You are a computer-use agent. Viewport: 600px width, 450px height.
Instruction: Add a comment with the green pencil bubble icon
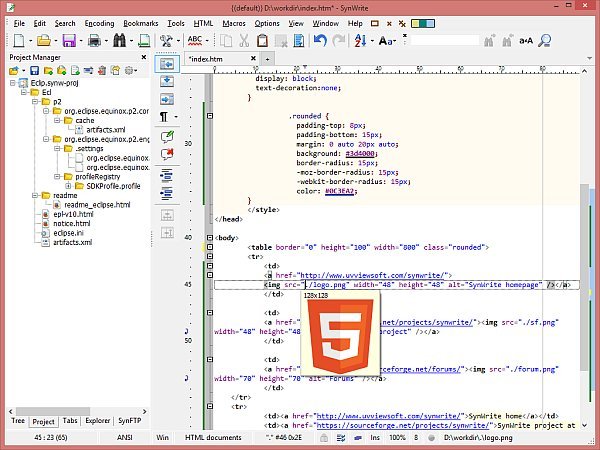[167, 137]
